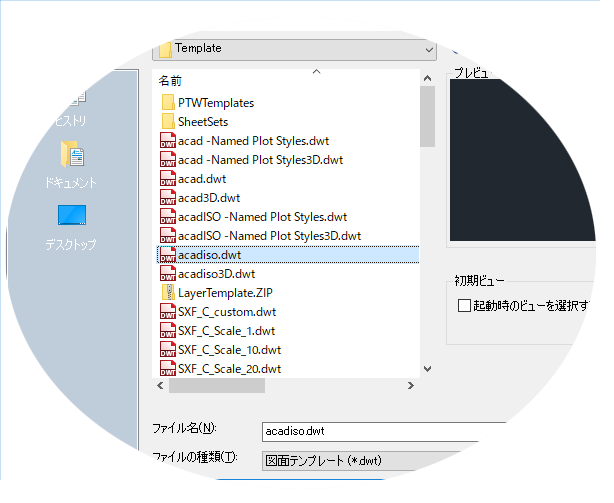Sort the list by the 名前 column header
614x503 pixels.
(x=170, y=81)
